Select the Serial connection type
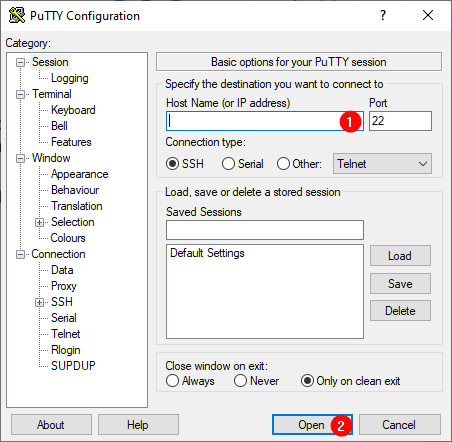This screenshot has width=452, height=442. (x=243, y=164)
